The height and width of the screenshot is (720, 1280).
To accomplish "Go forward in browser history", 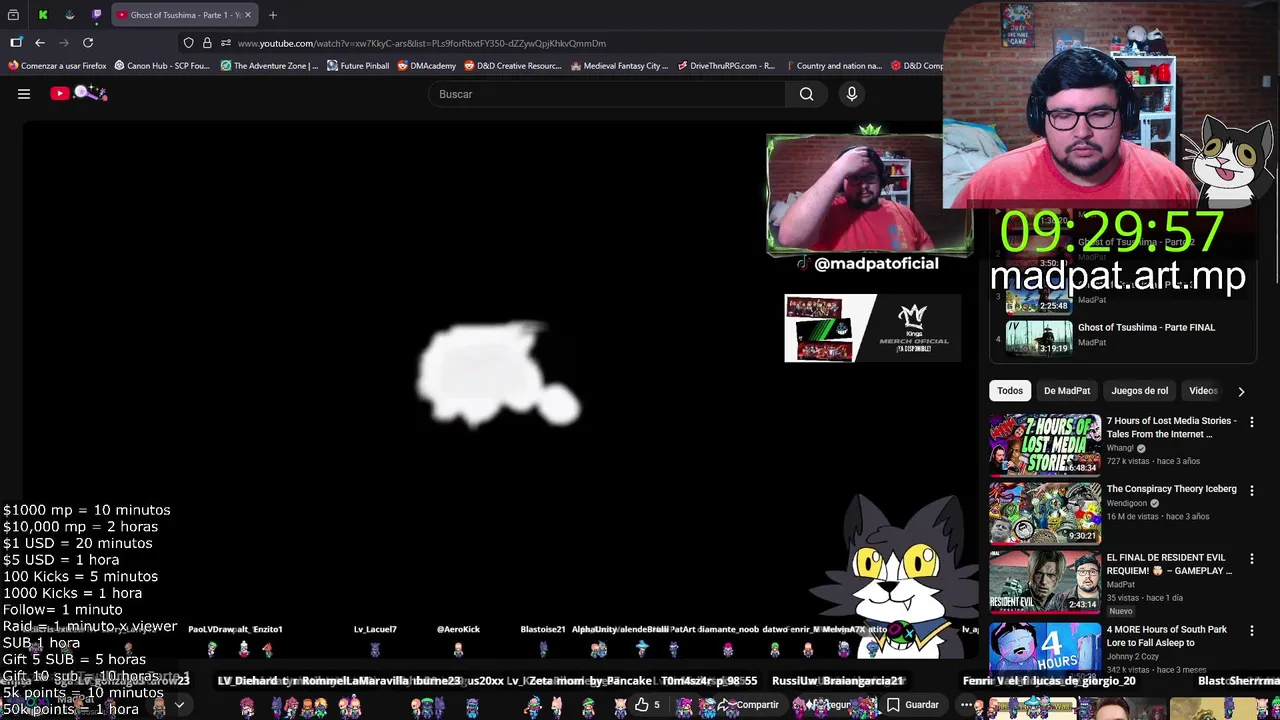I will [x=64, y=43].
